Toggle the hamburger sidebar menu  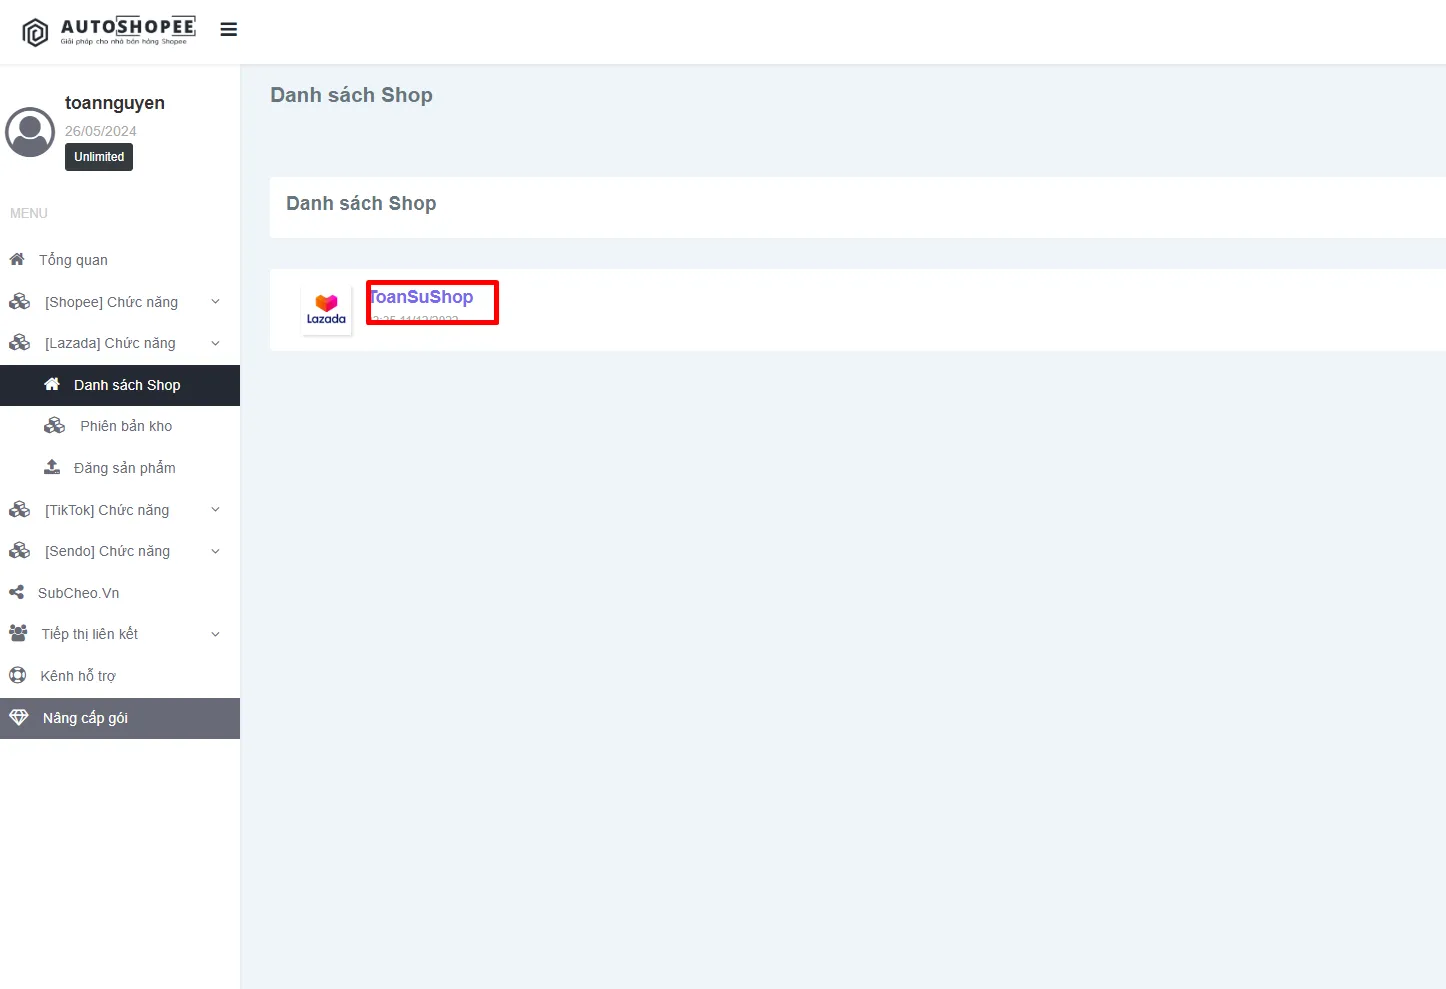229,30
